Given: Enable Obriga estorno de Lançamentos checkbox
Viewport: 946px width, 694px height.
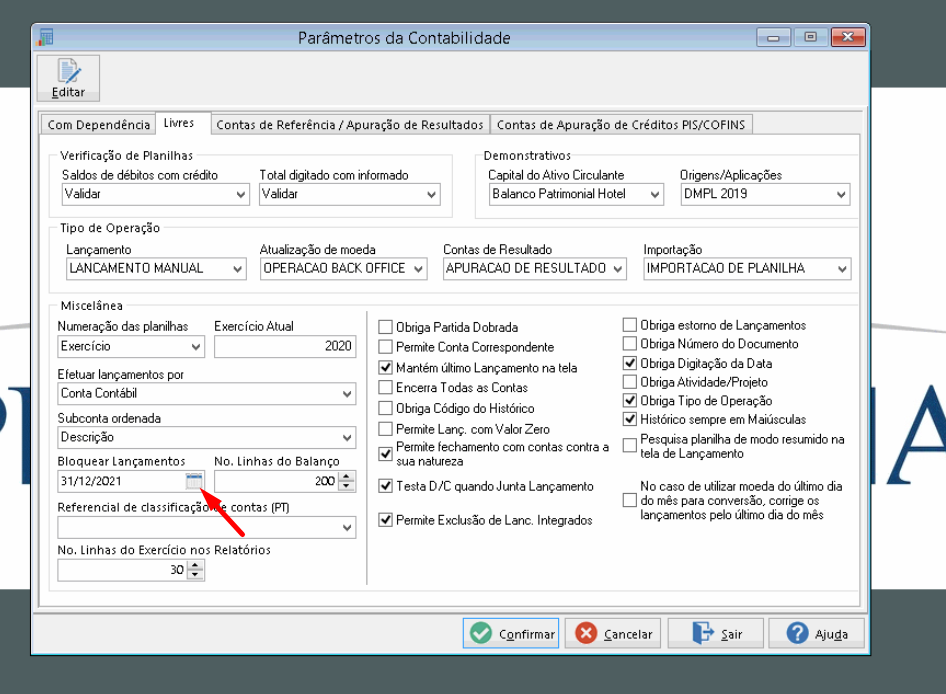Looking at the screenshot, I should 630,325.
